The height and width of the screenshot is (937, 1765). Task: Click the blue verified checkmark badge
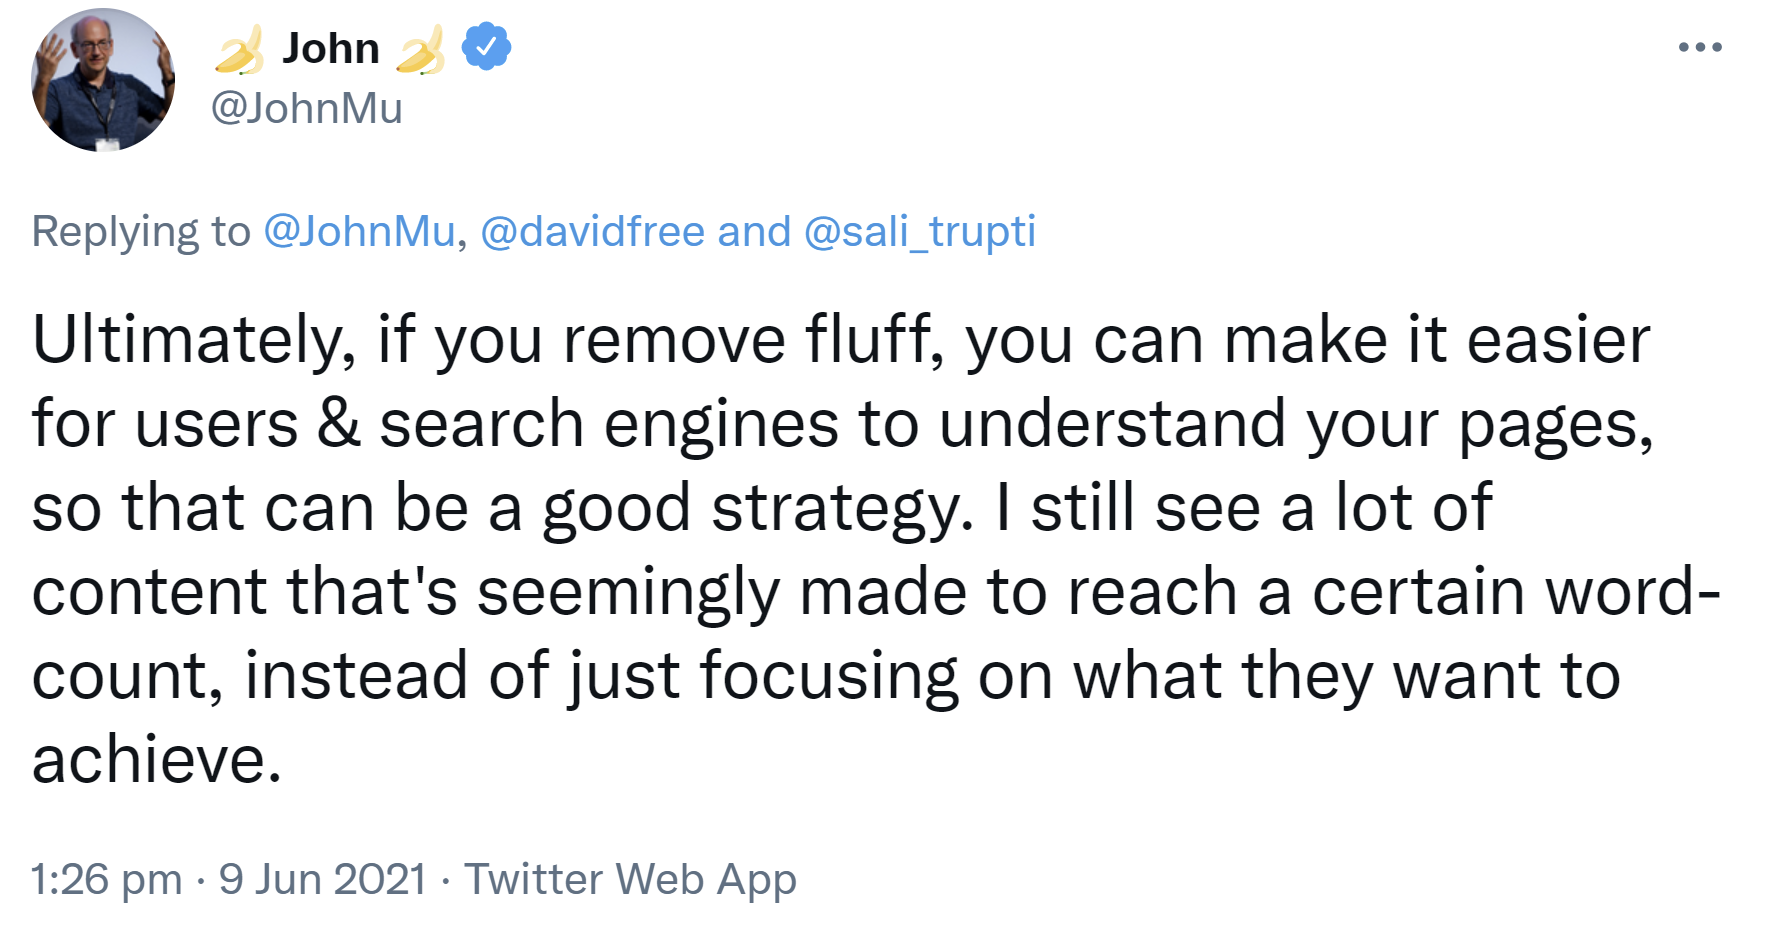pos(487,47)
